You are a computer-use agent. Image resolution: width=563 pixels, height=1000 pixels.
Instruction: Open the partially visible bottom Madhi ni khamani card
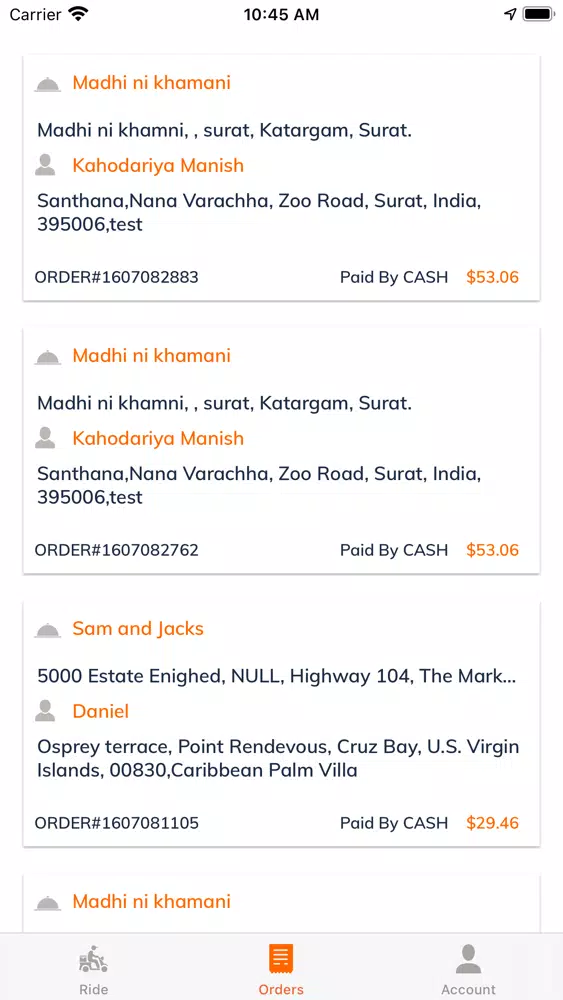point(281,904)
